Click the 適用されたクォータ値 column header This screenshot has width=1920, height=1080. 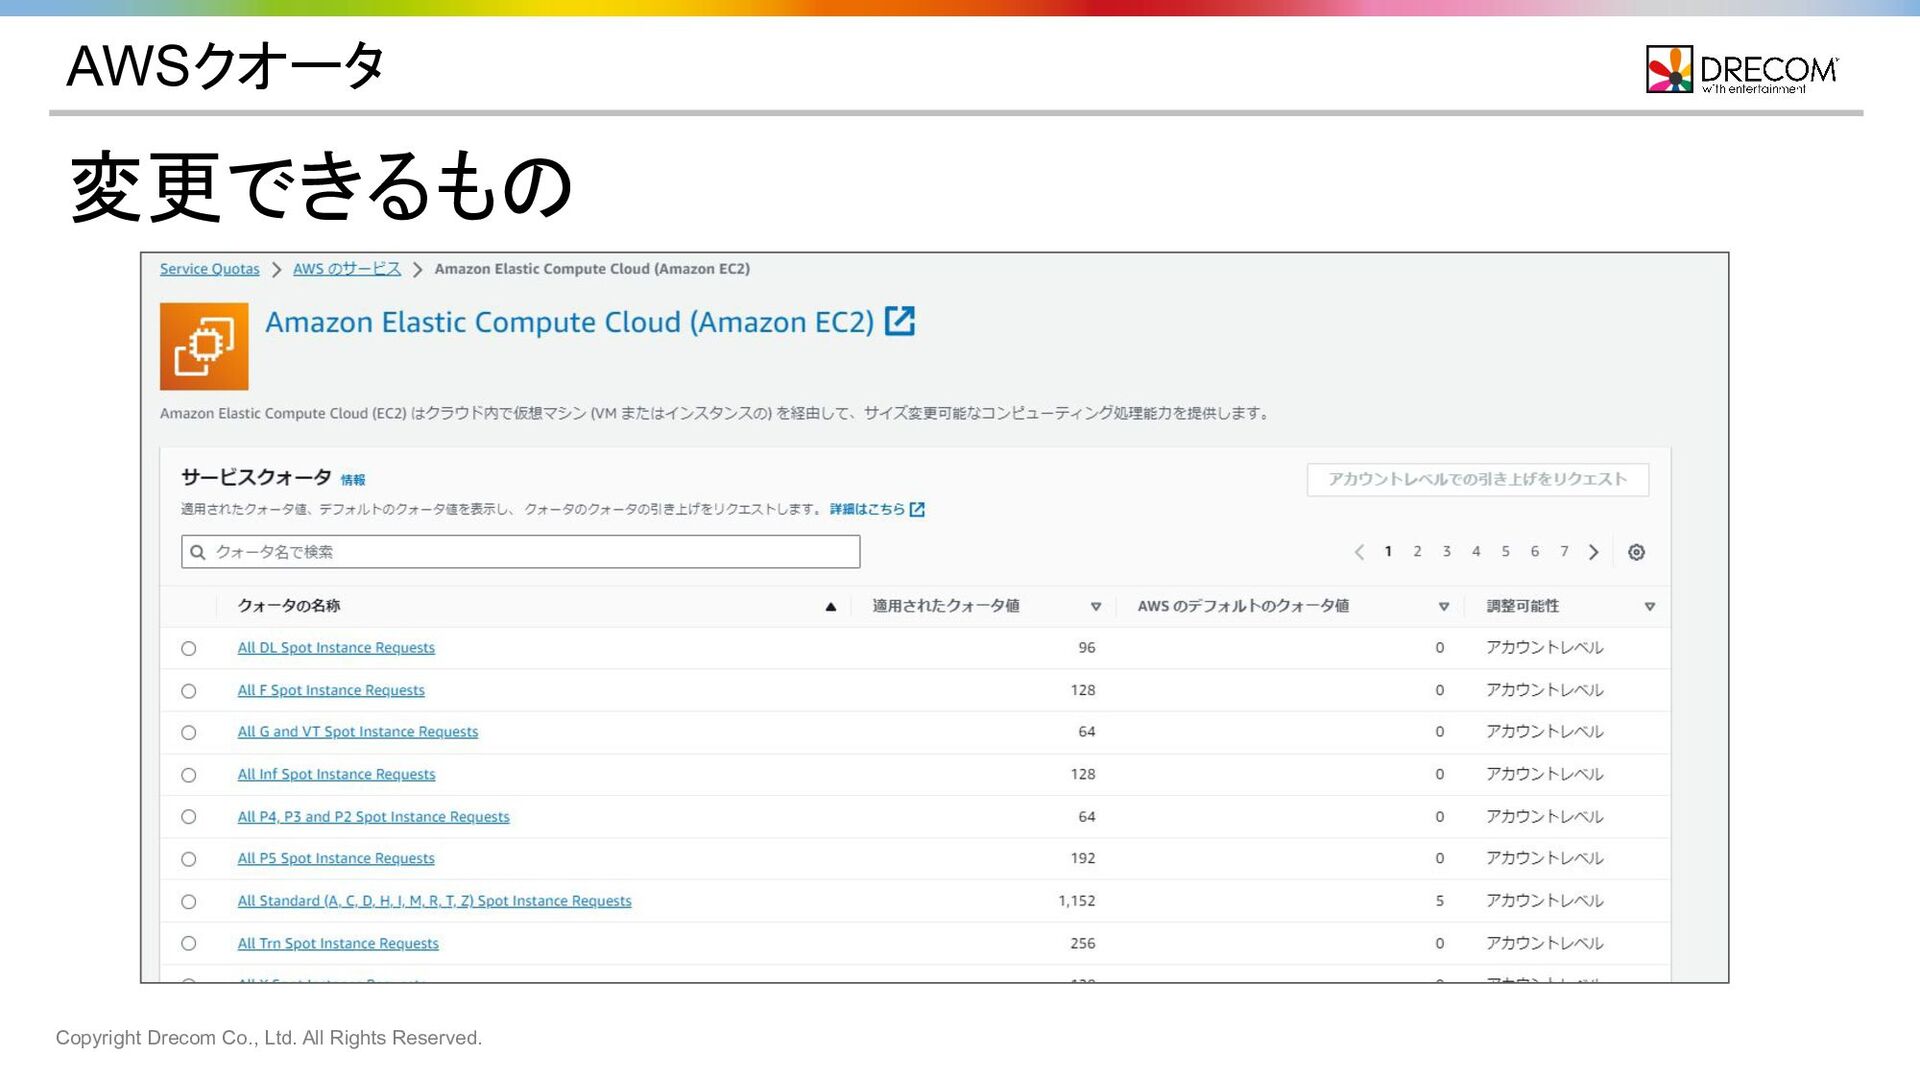(945, 606)
